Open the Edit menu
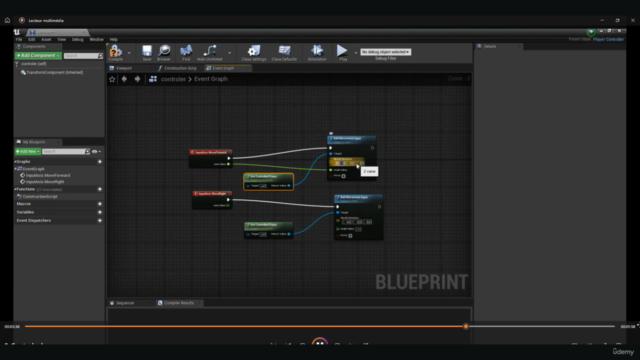 pyautogui.click(x=31, y=40)
